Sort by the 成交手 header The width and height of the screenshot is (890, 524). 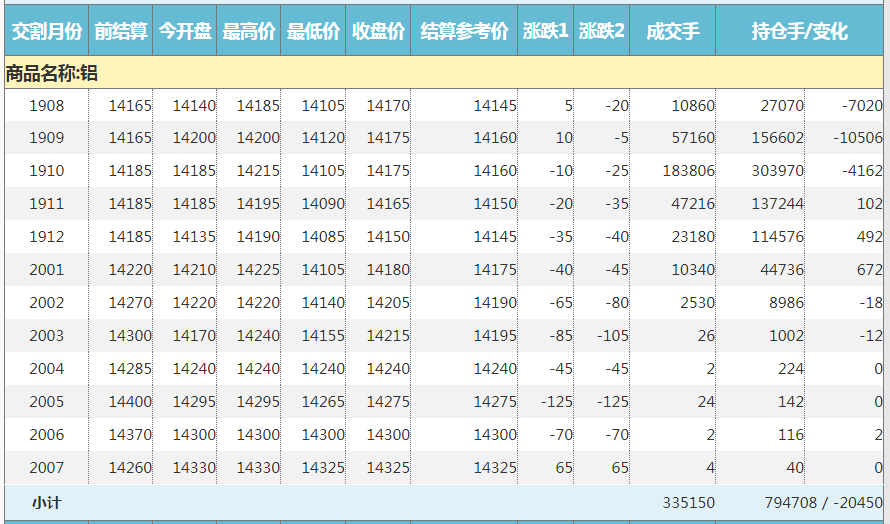pyautogui.click(x=672, y=31)
